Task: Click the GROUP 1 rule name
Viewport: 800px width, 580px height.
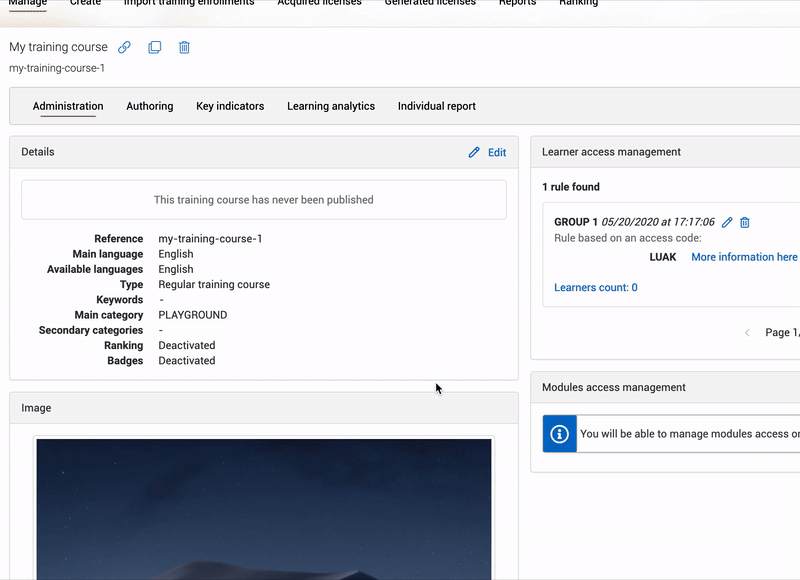Action: click(576, 222)
